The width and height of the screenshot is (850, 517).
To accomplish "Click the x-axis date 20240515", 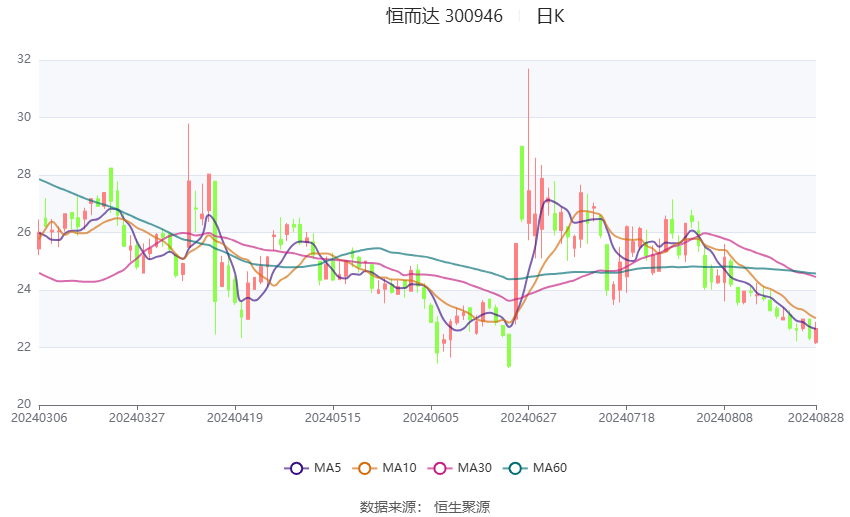I will (x=333, y=418).
